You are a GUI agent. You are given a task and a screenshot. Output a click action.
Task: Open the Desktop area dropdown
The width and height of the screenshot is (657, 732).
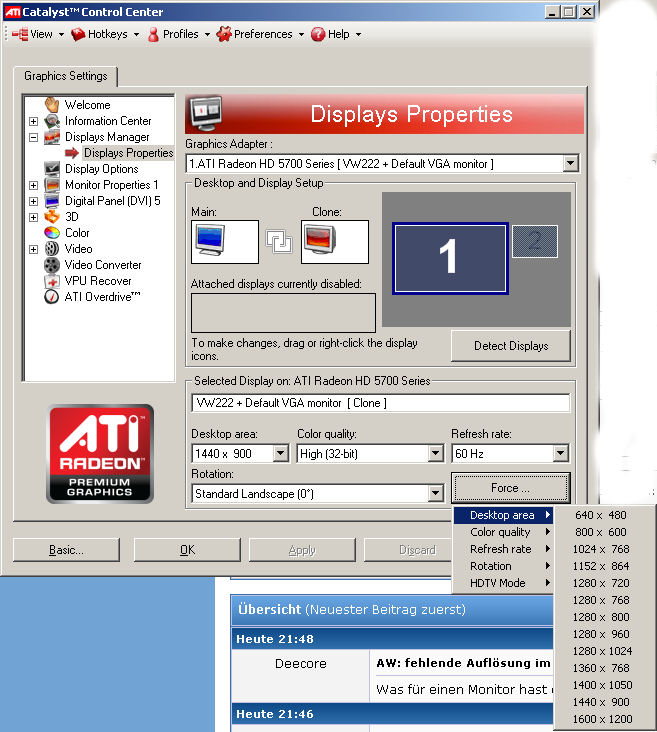281,453
